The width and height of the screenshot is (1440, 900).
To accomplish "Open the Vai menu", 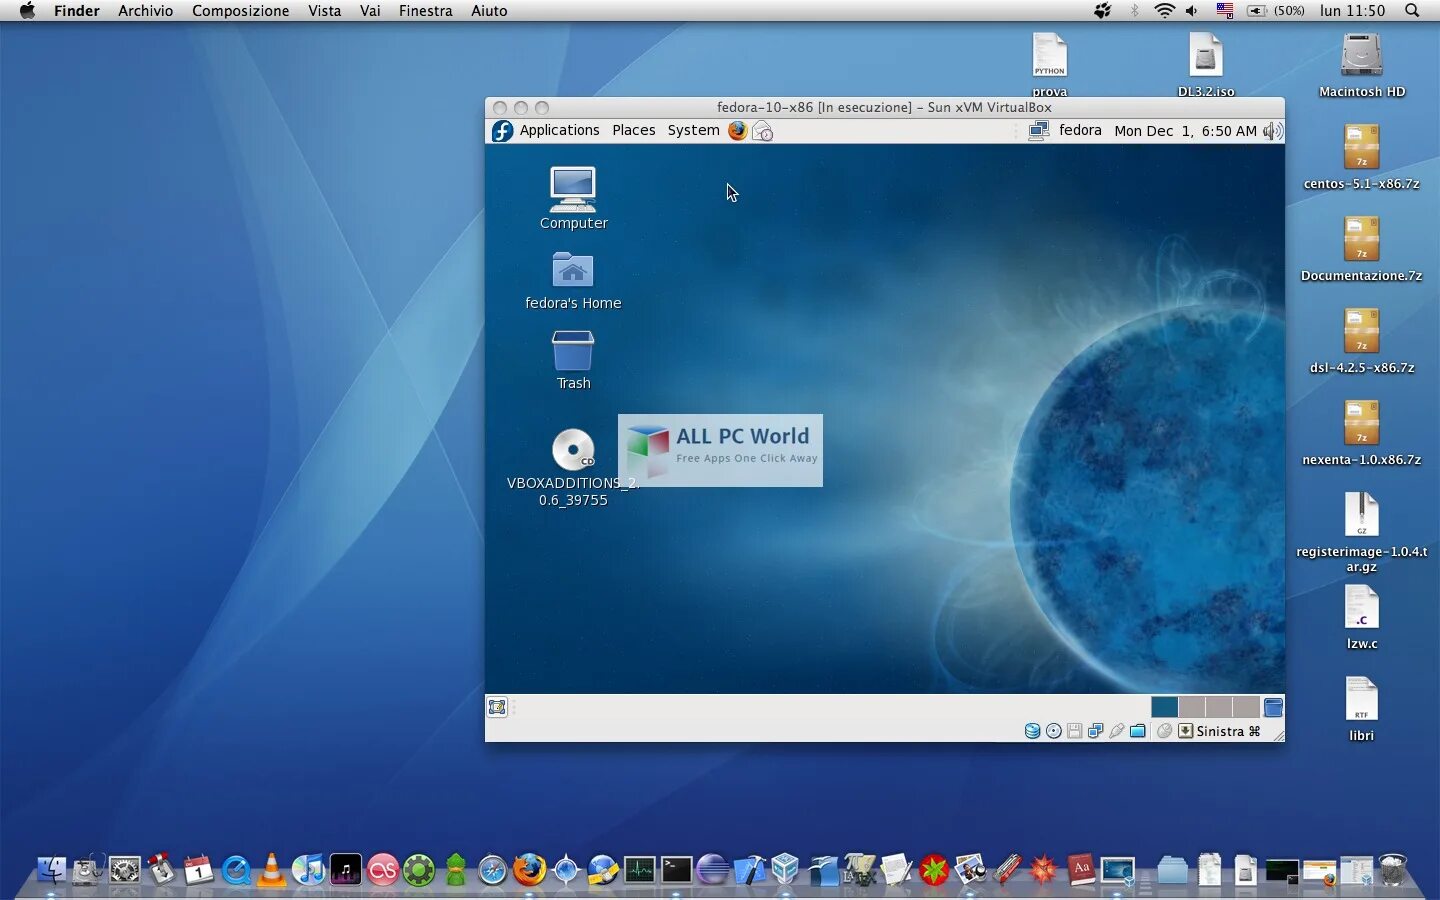I will 370,11.
